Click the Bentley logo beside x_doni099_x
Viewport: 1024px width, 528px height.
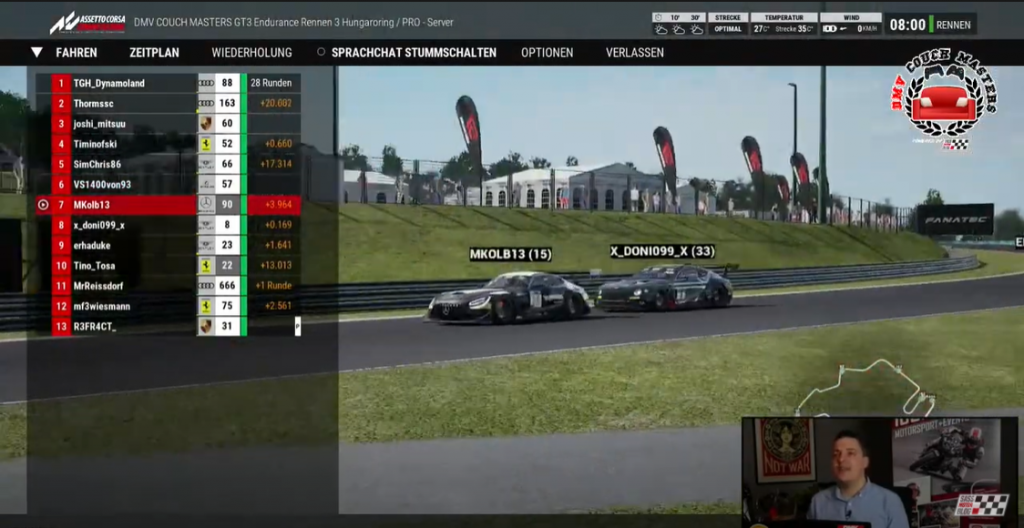pyautogui.click(x=206, y=225)
